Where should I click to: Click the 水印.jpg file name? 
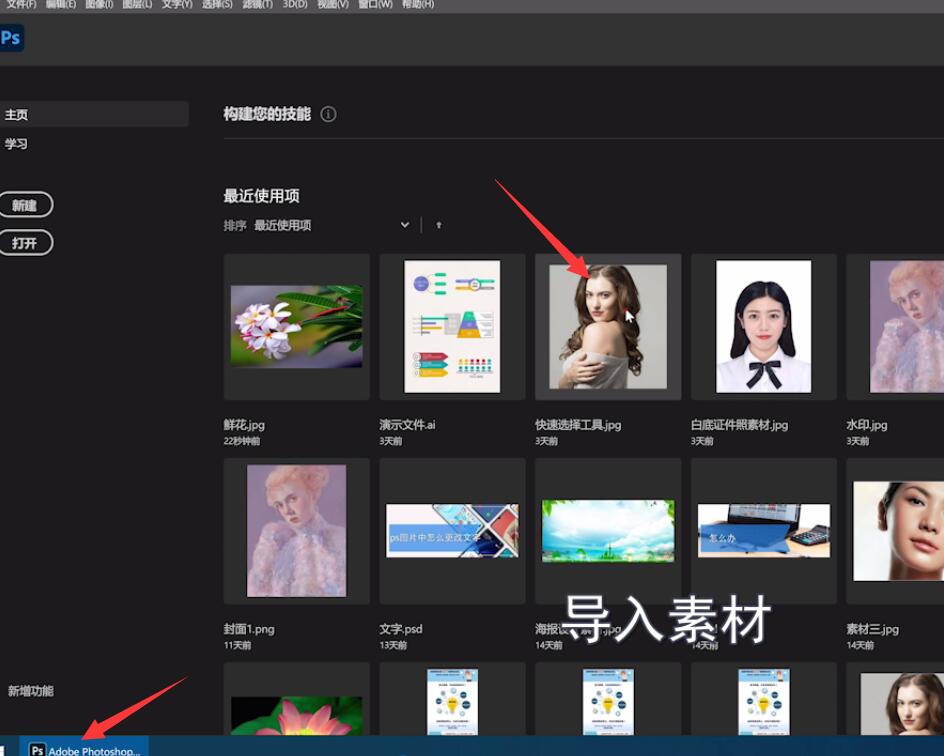coord(866,425)
